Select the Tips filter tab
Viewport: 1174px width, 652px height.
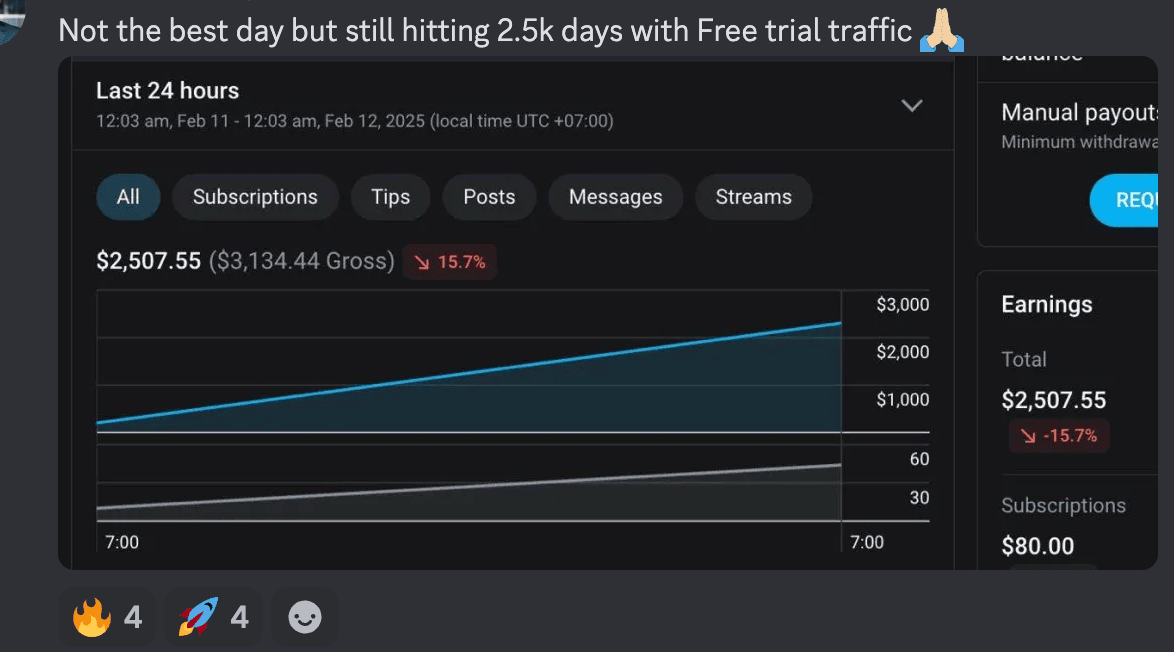click(x=390, y=197)
